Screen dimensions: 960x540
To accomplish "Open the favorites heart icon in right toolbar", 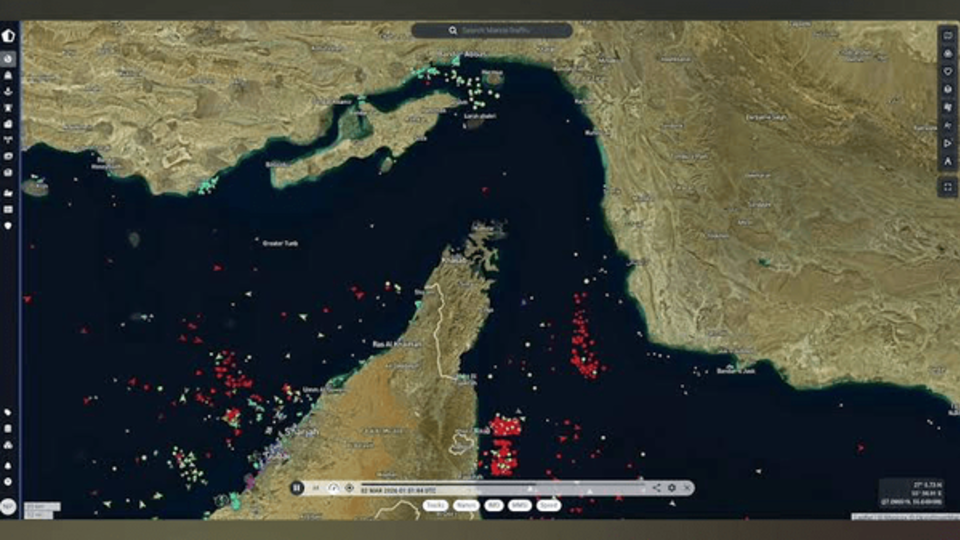I will click(947, 71).
